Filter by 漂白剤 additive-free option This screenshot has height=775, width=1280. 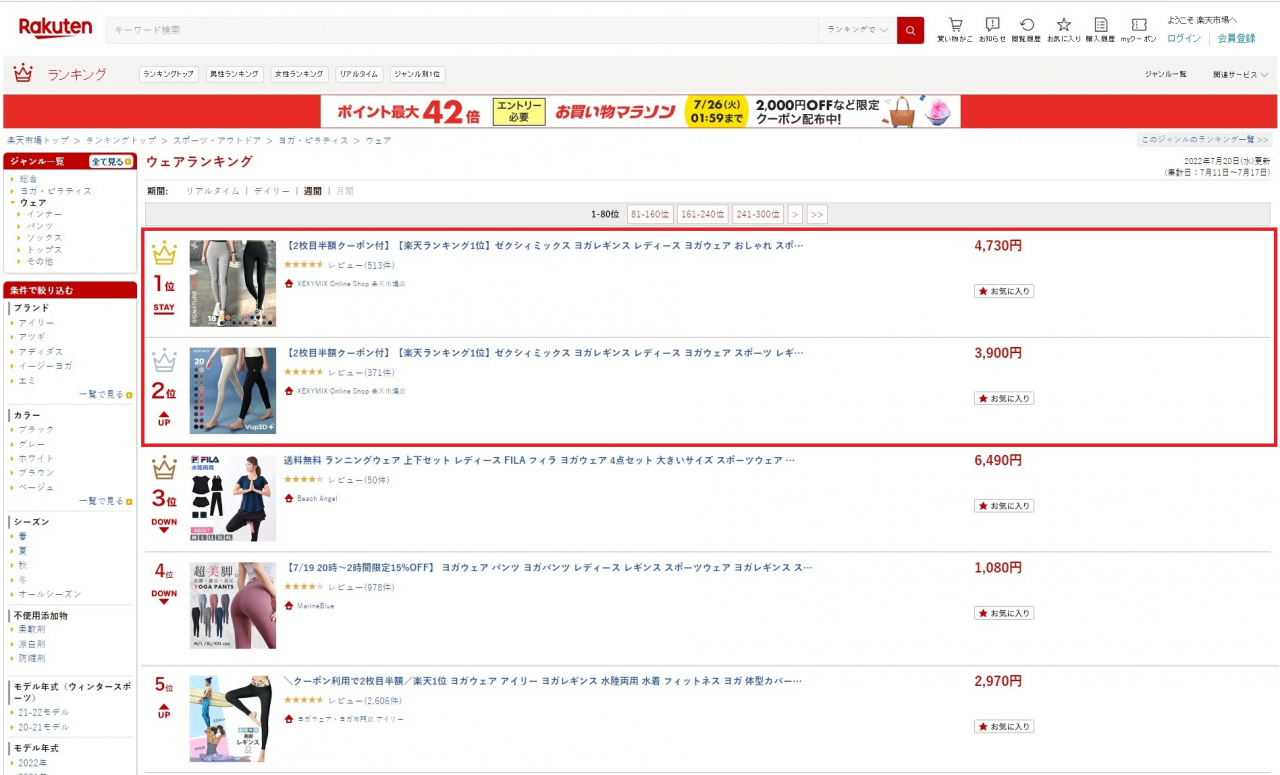point(32,644)
